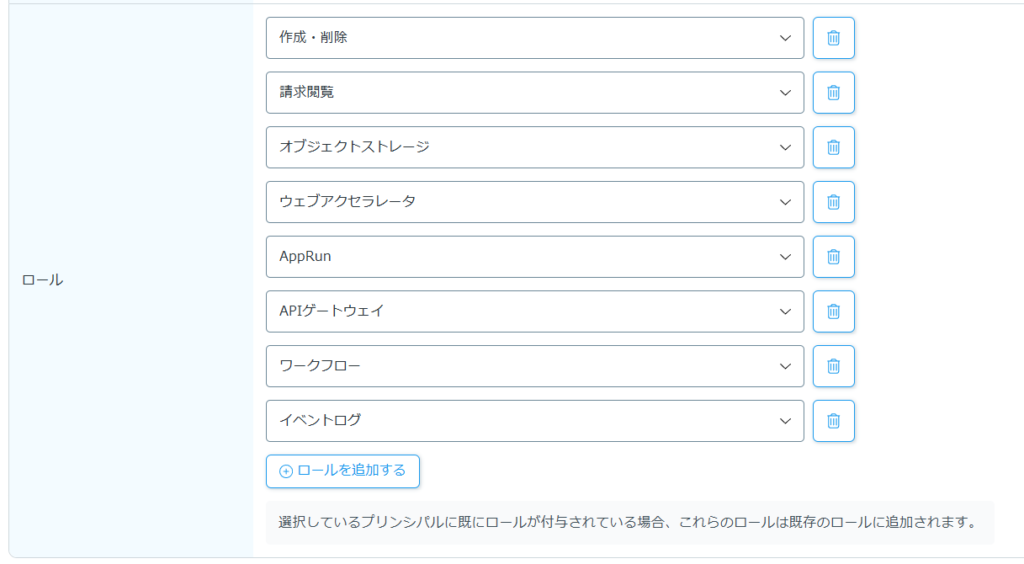
Task: Click trash icon beside イベントログ
Action: click(x=833, y=421)
